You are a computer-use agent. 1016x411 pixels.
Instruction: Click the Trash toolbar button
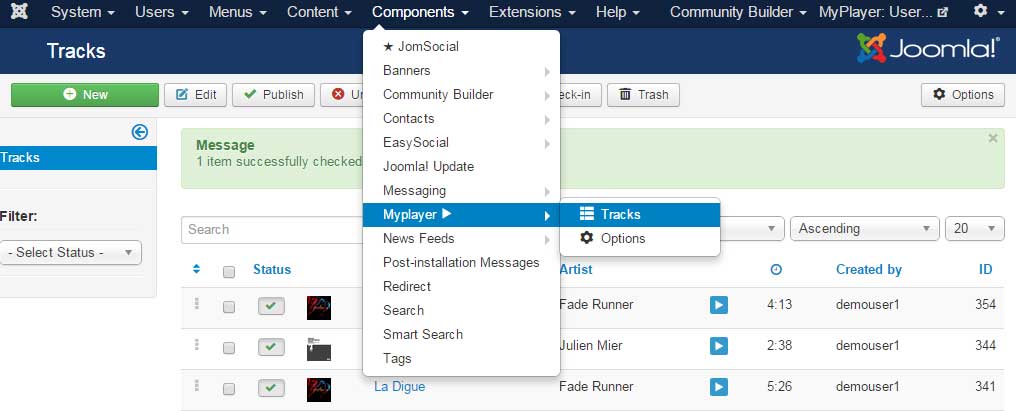643,95
